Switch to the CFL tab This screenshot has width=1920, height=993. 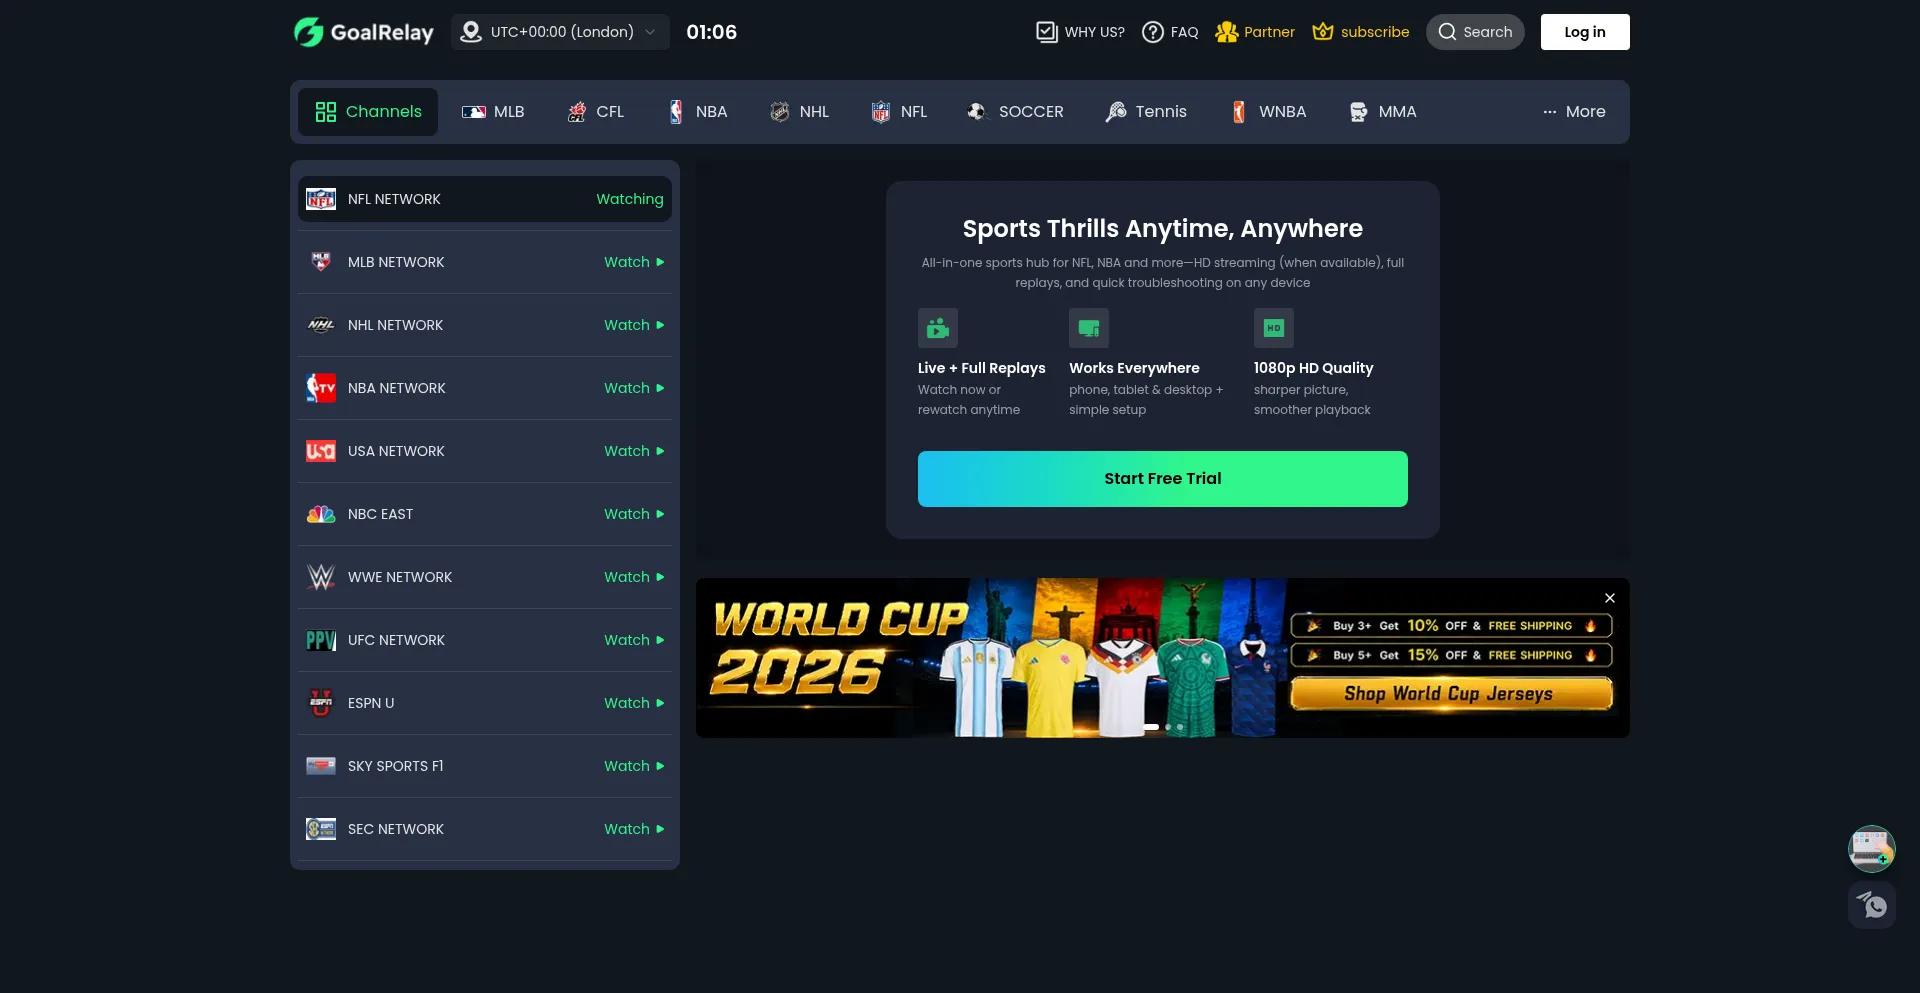click(595, 112)
